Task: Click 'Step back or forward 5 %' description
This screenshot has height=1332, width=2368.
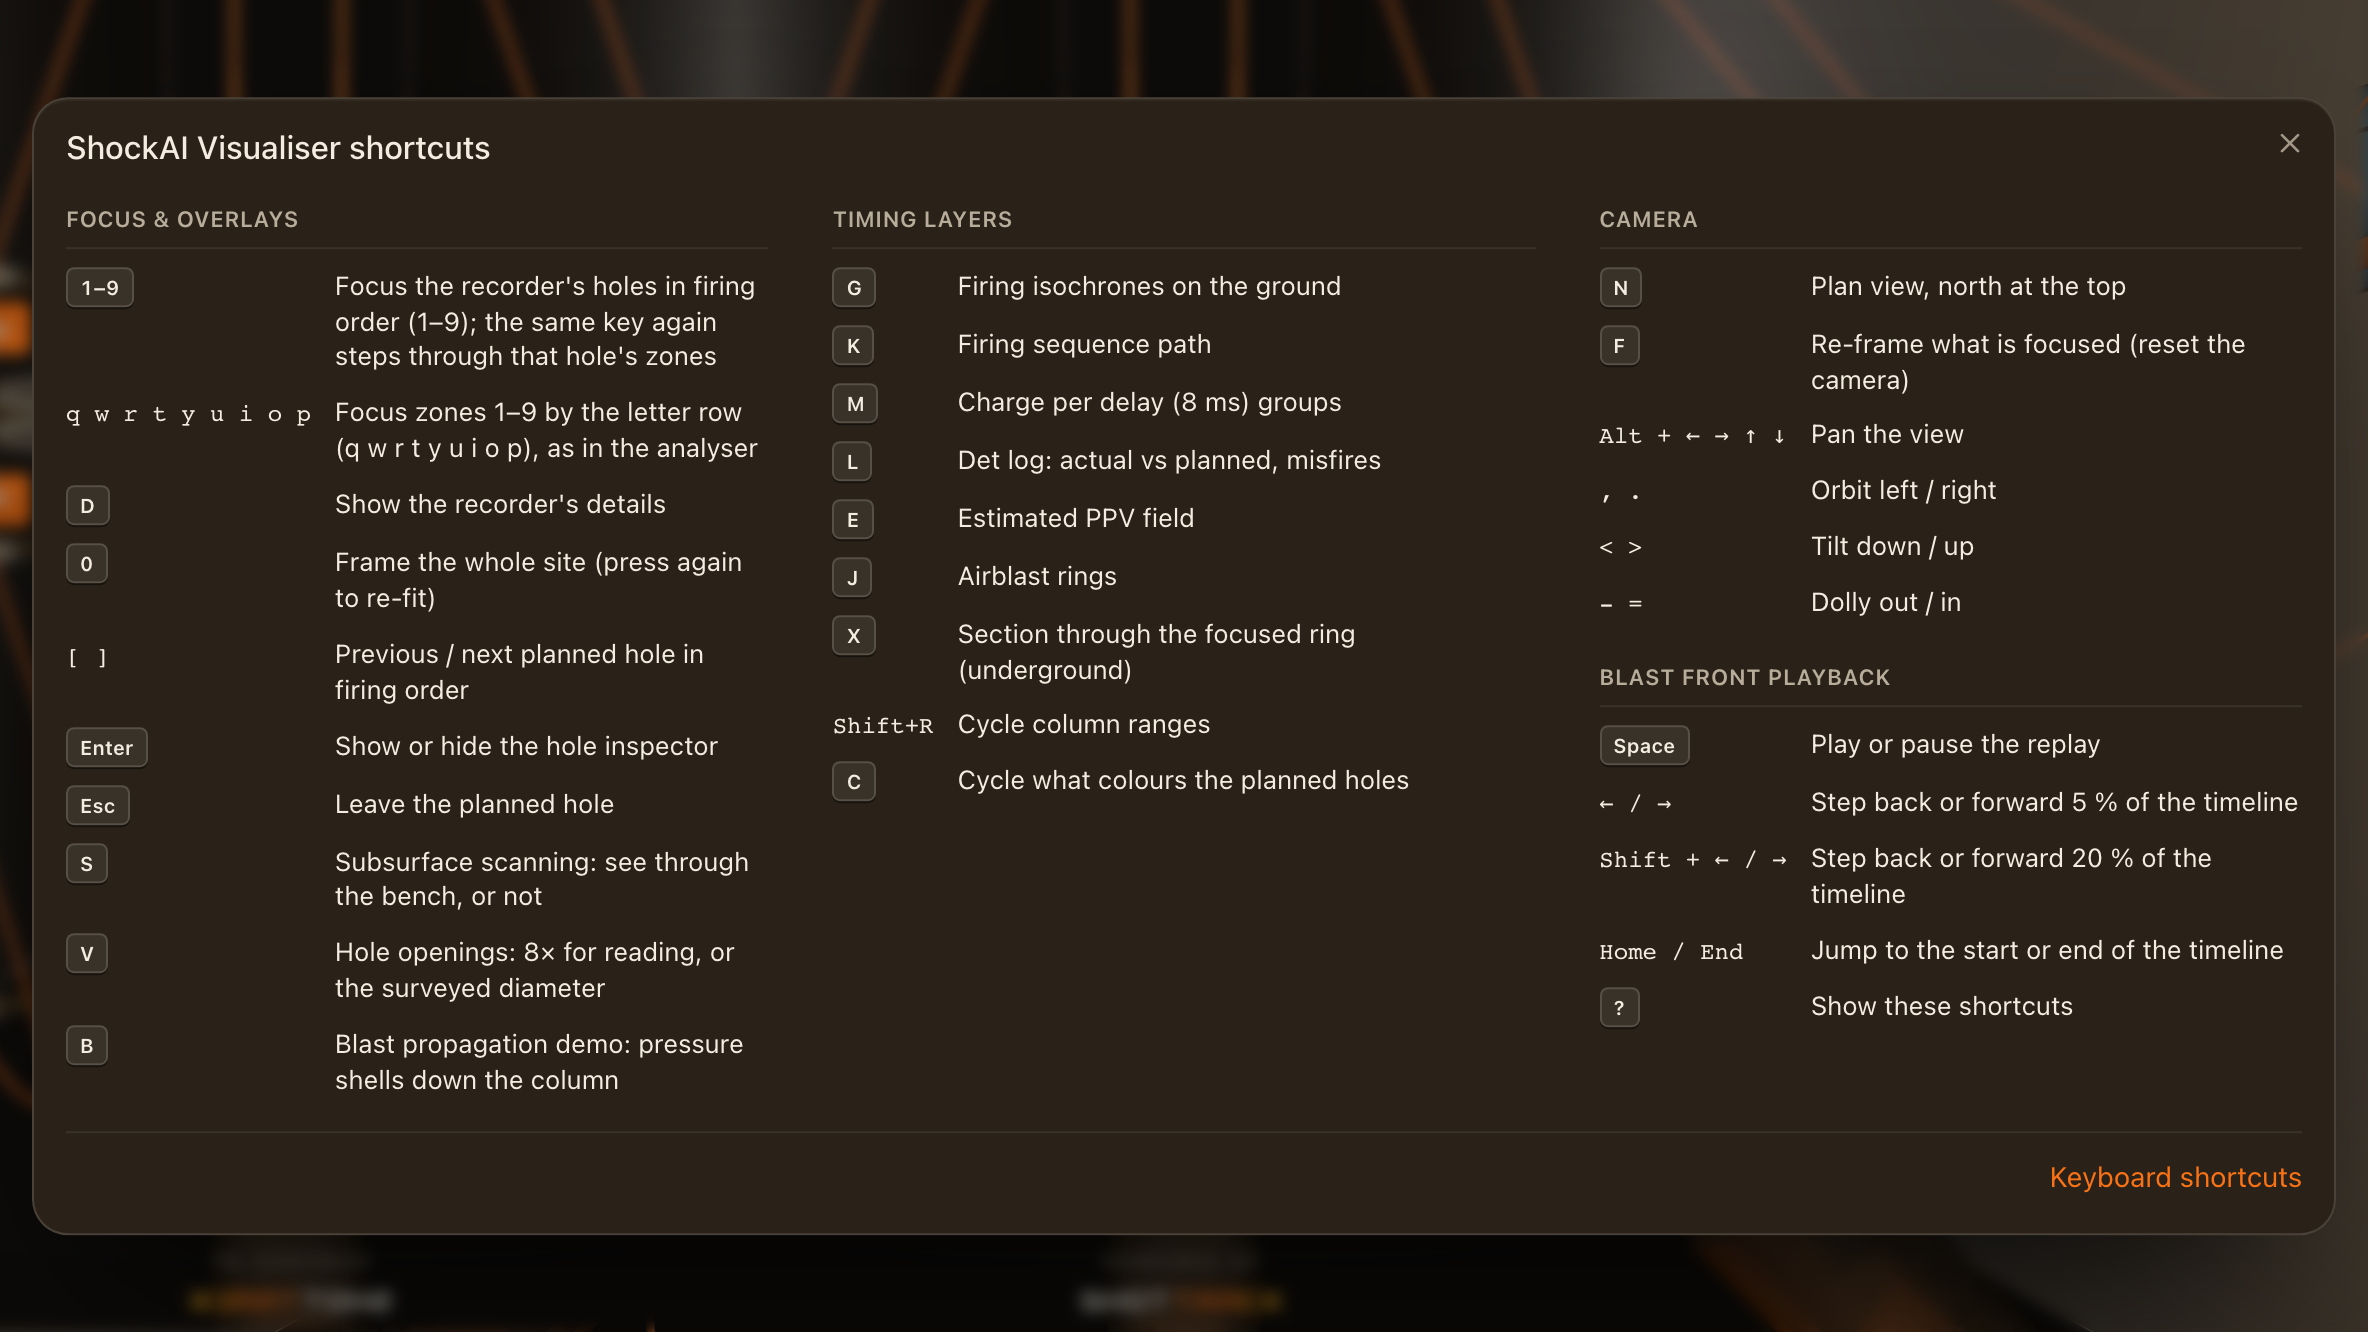Action: [x=2054, y=802]
